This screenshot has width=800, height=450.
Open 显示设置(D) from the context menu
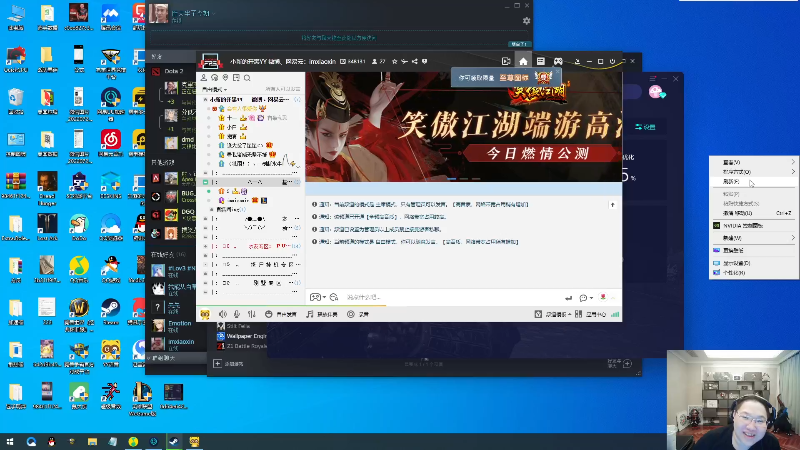(x=753, y=263)
